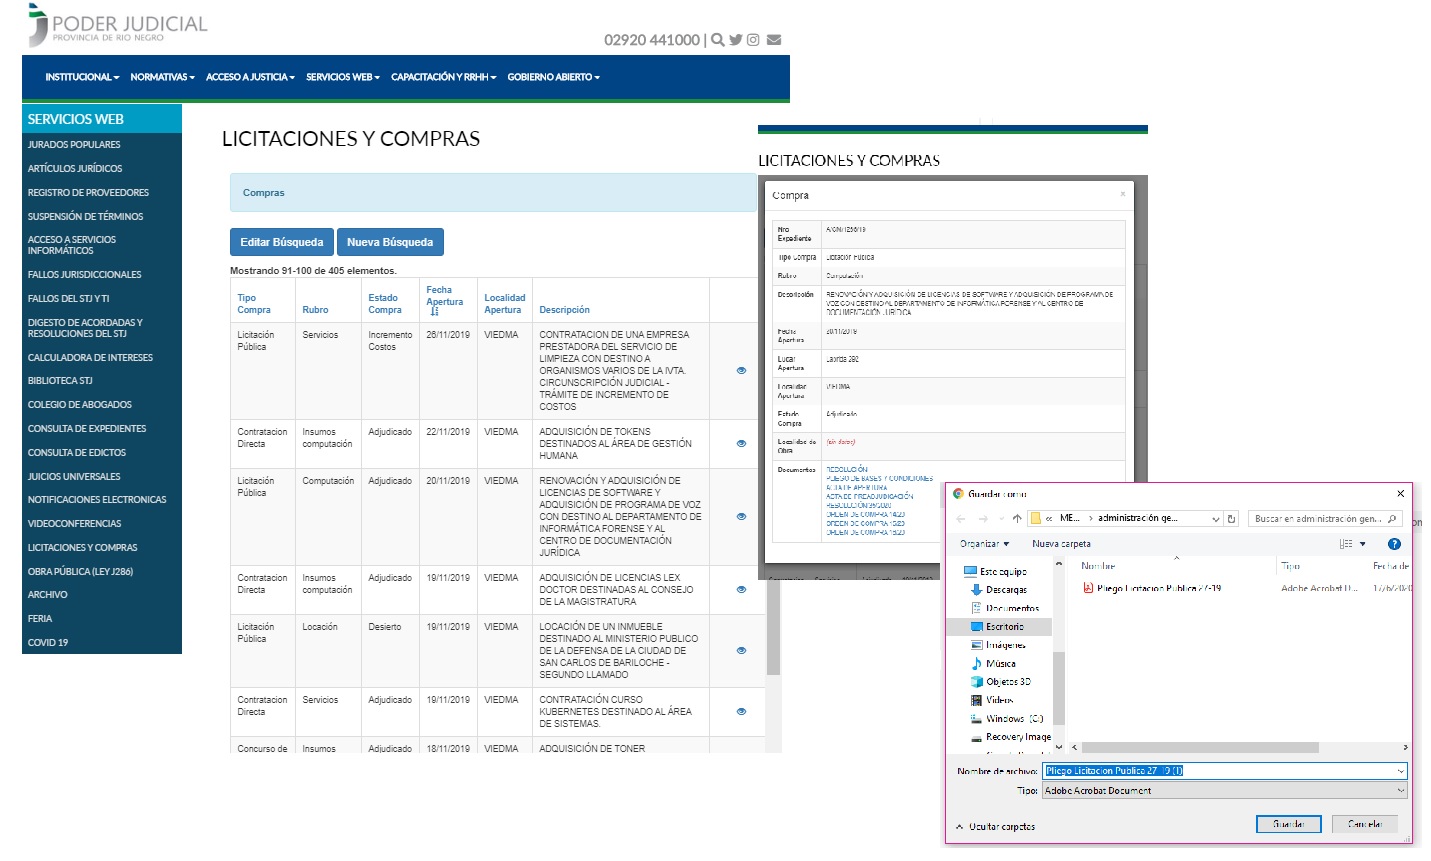Open the ACTA DE APERTURA document link
The width and height of the screenshot is (1431, 861).
click(x=857, y=487)
